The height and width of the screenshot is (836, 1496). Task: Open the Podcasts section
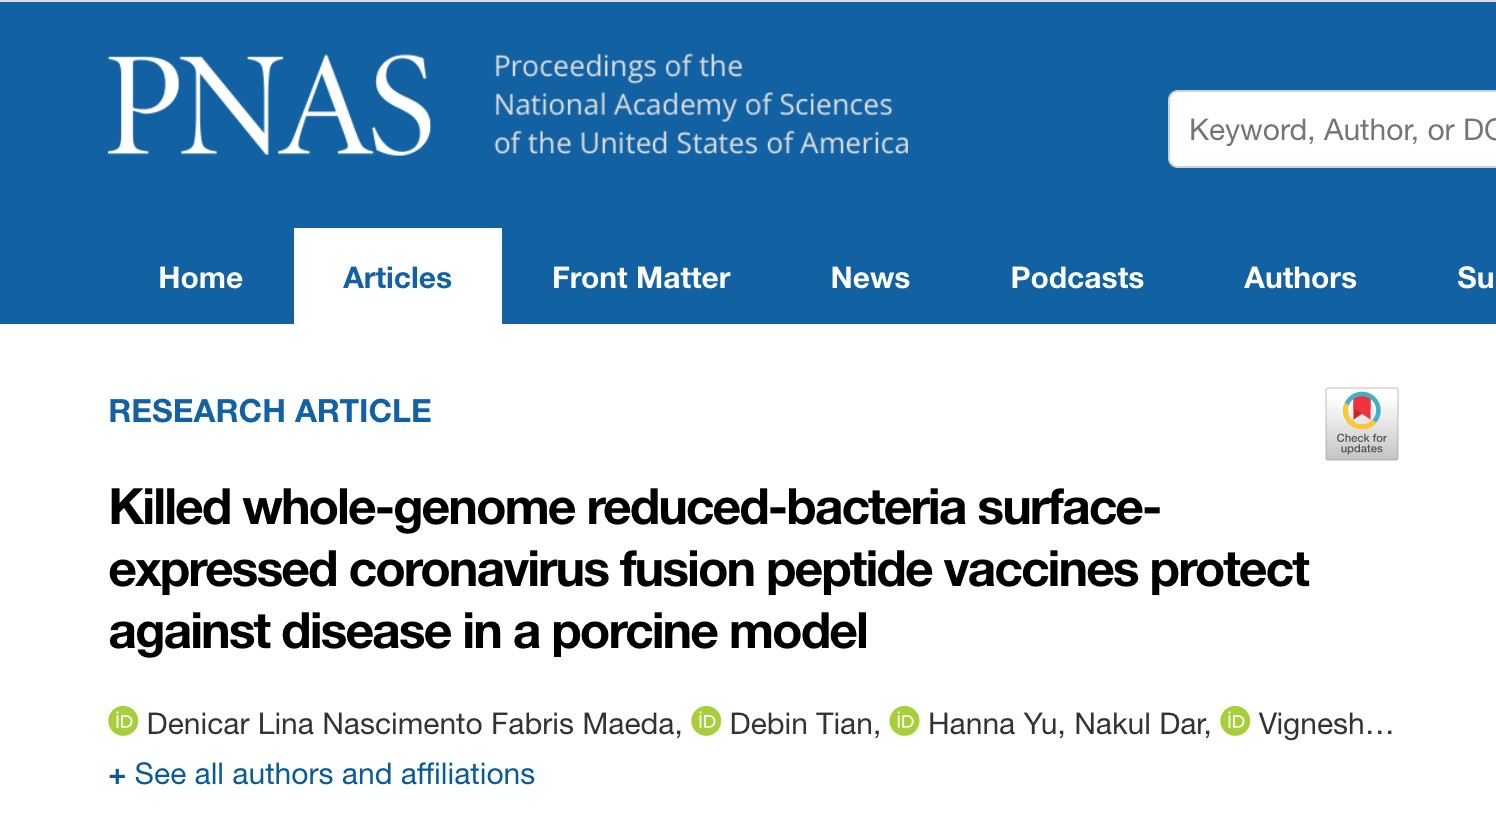[1077, 278]
